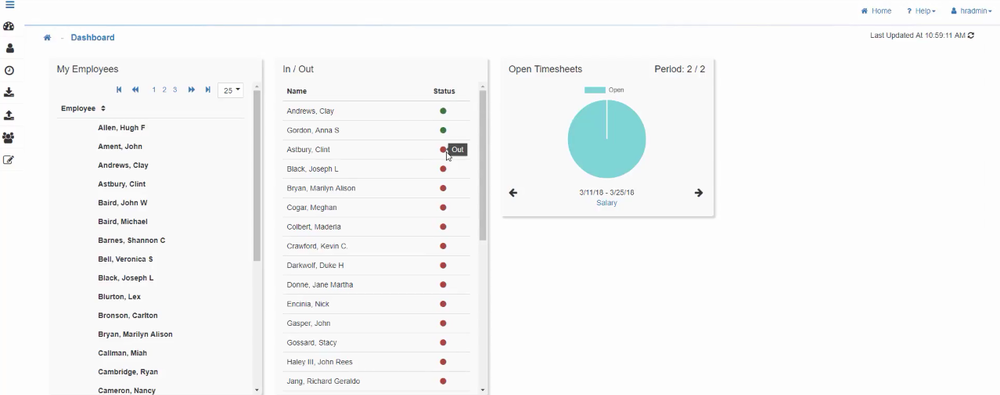Click the My Employees scrollbar thumb
The height and width of the screenshot is (395, 1000).
pyautogui.click(x=257, y=175)
